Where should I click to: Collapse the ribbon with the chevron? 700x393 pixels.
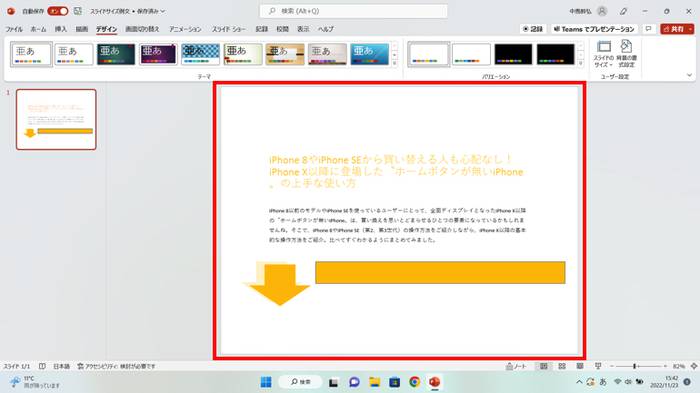click(689, 75)
